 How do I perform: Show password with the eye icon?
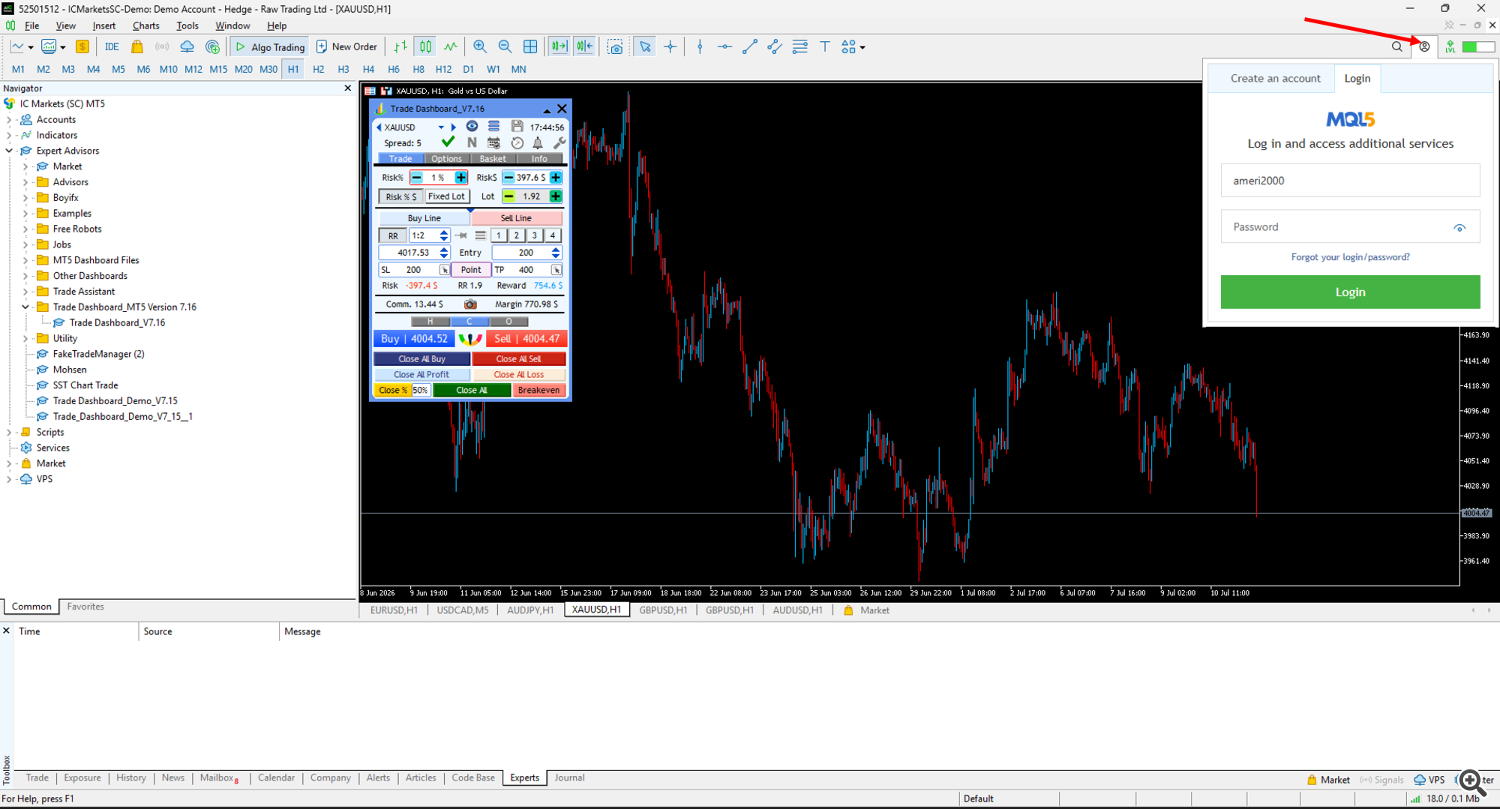tap(1460, 228)
